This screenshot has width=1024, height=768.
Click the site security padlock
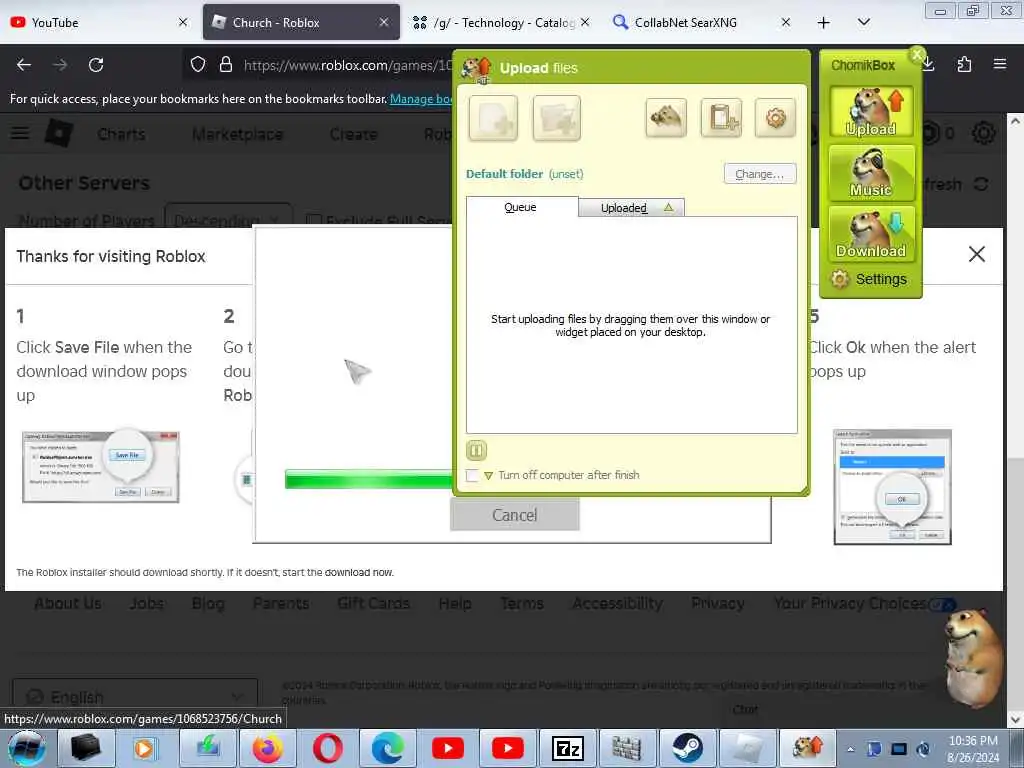226,65
